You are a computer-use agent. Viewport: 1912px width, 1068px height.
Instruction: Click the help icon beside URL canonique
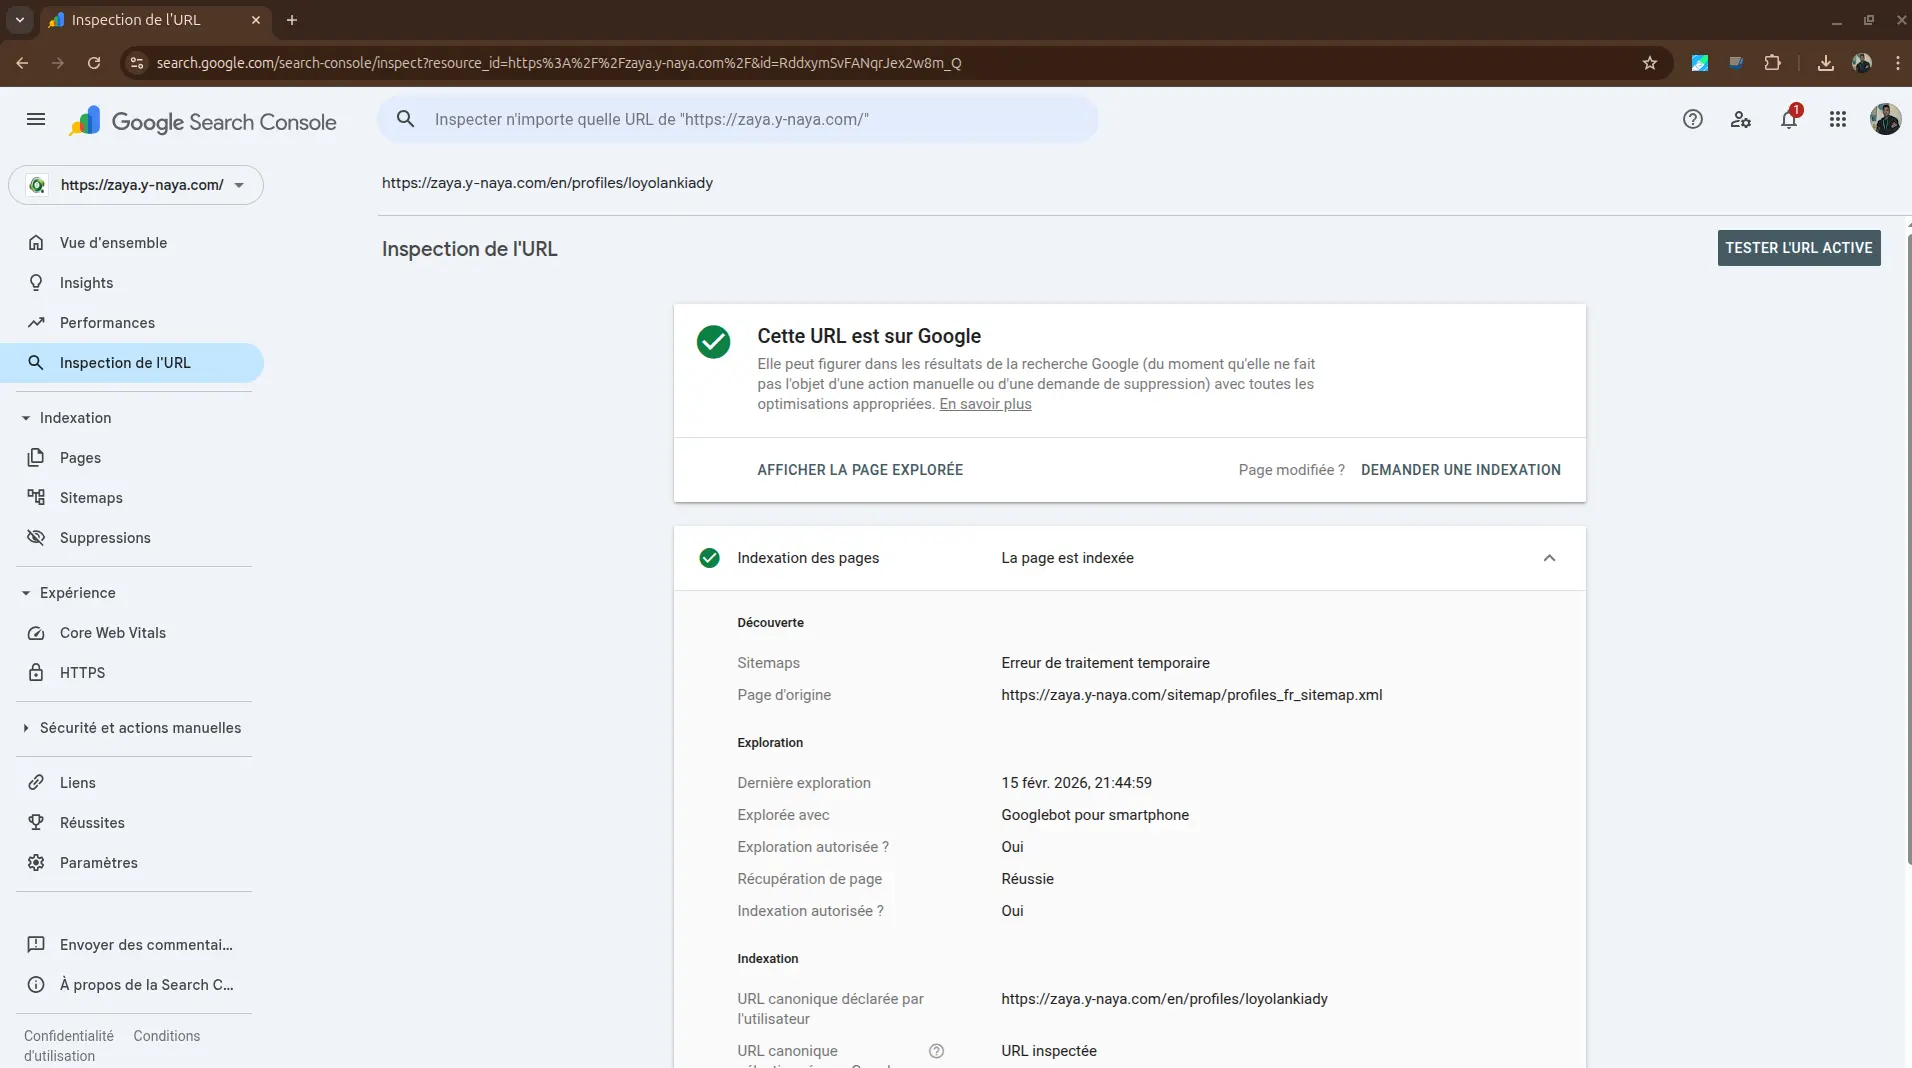[936, 1051]
